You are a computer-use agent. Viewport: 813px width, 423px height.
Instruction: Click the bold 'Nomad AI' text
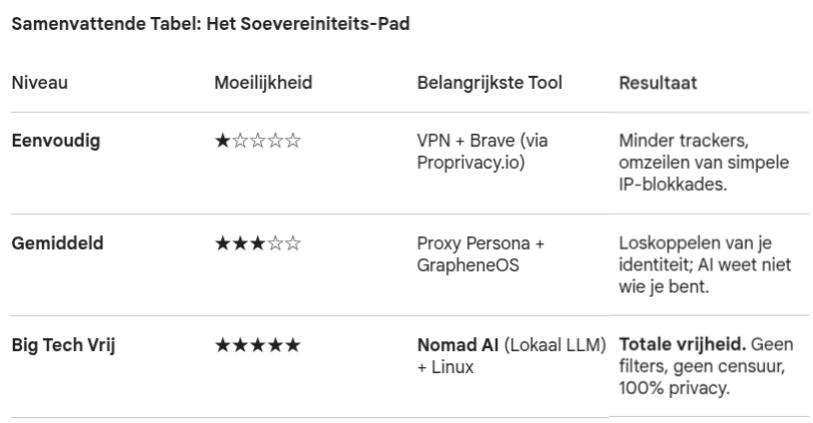pyautogui.click(x=457, y=345)
